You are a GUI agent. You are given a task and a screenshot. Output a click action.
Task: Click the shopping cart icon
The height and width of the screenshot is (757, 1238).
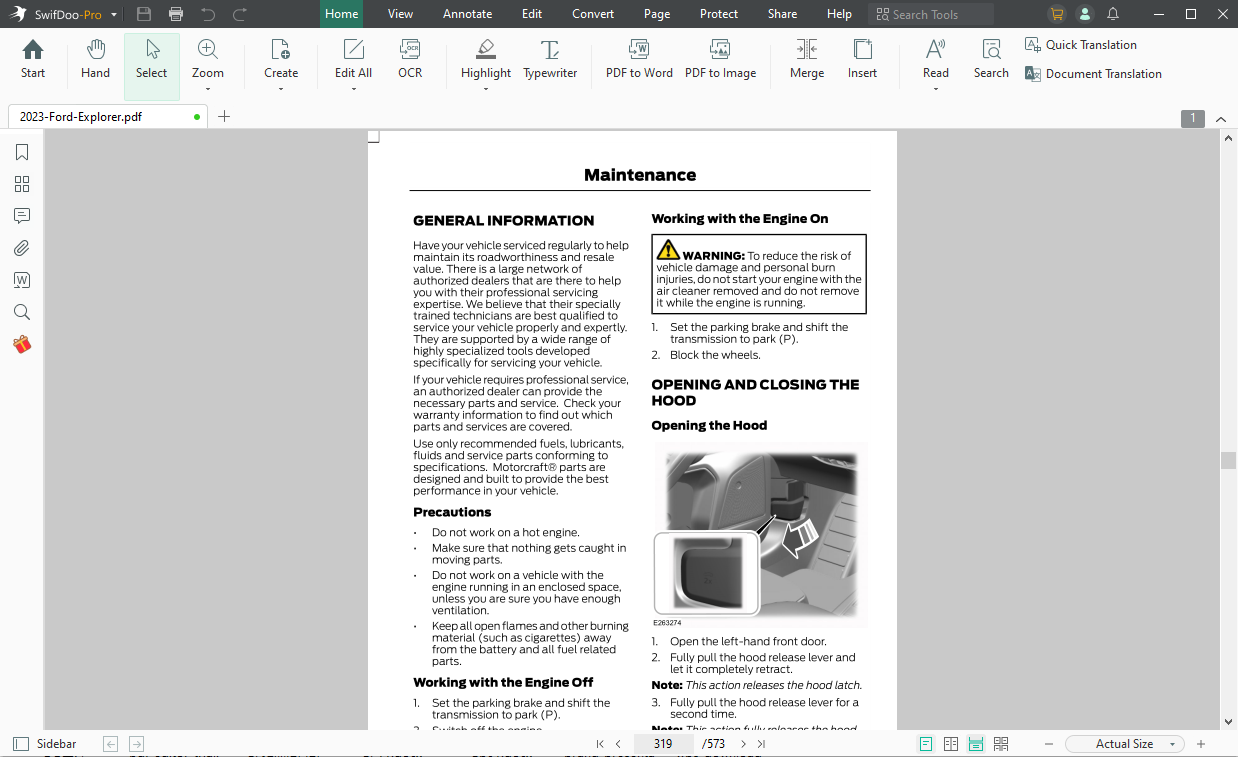coord(1057,14)
